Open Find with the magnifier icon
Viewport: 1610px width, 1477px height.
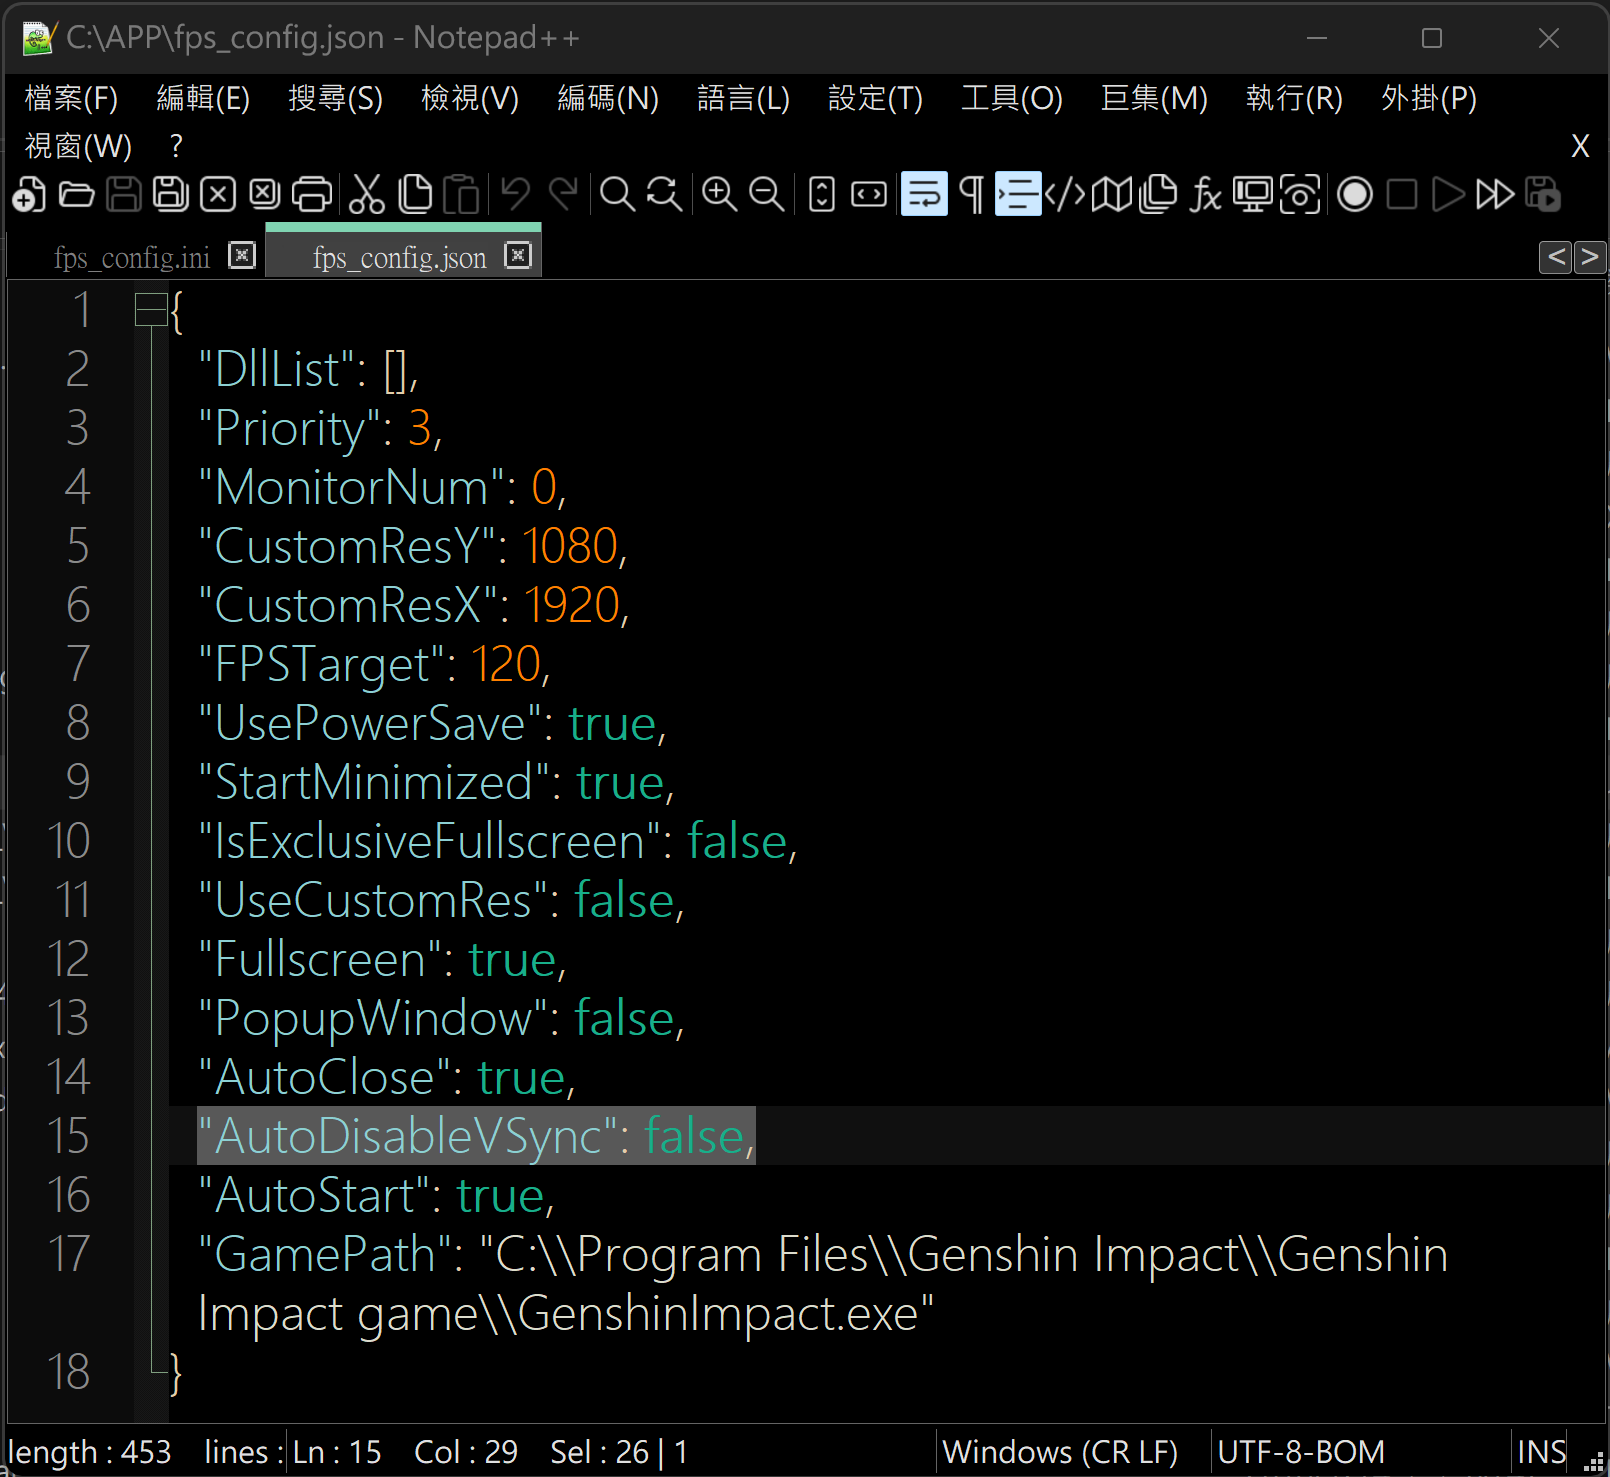click(x=617, y=194)
